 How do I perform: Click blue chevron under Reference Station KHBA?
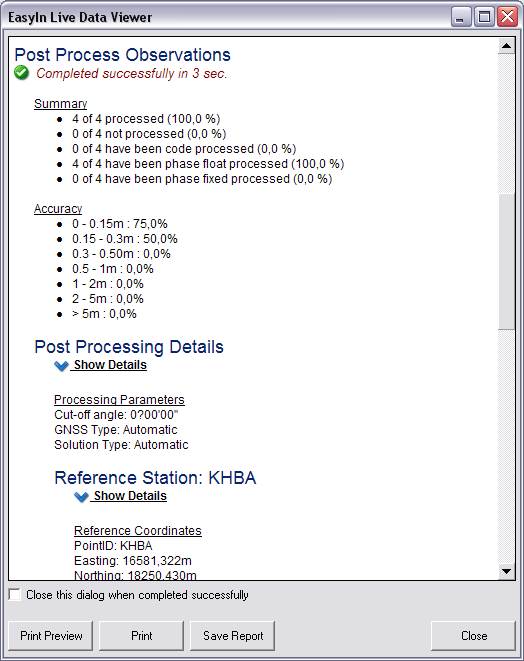tap(81, 497)
